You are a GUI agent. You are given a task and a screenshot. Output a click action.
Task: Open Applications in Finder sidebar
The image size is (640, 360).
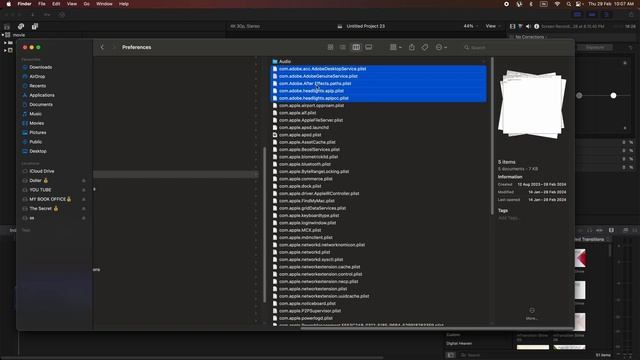pyautogui.click(x=42, y=95)
